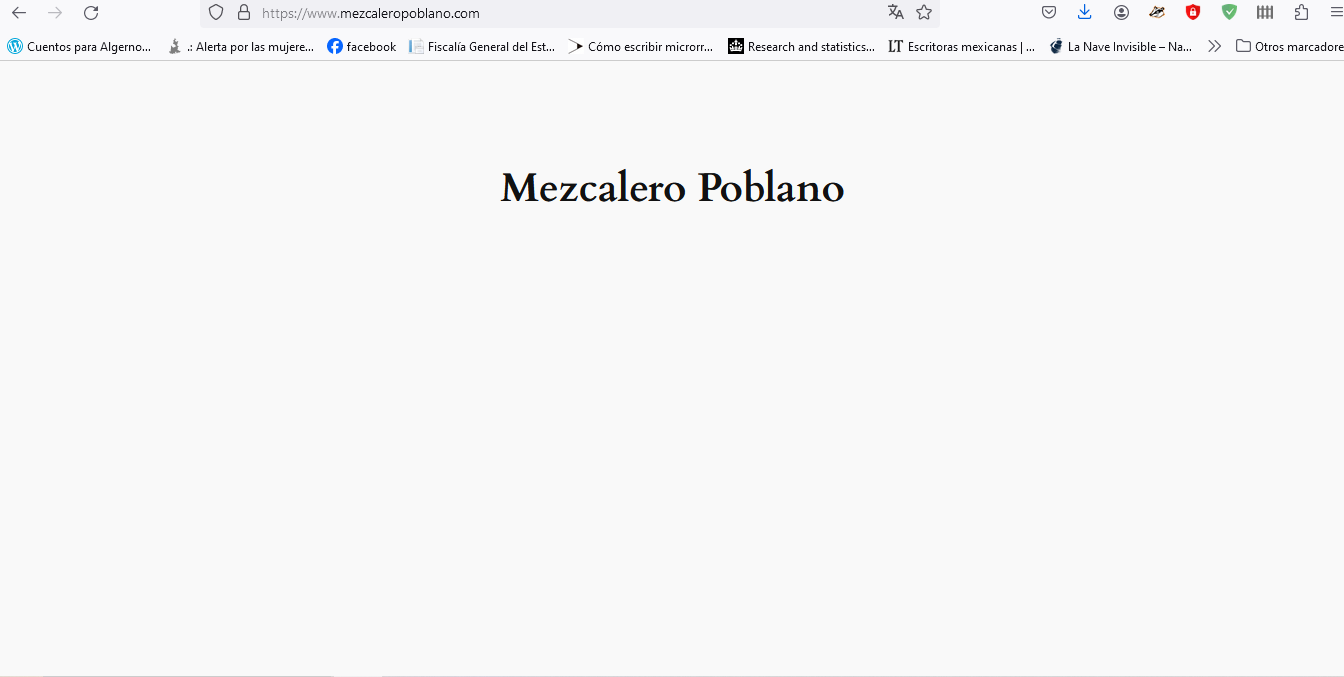Go back to the previous page
1344x677 pixels.
[x=18, y=13]
